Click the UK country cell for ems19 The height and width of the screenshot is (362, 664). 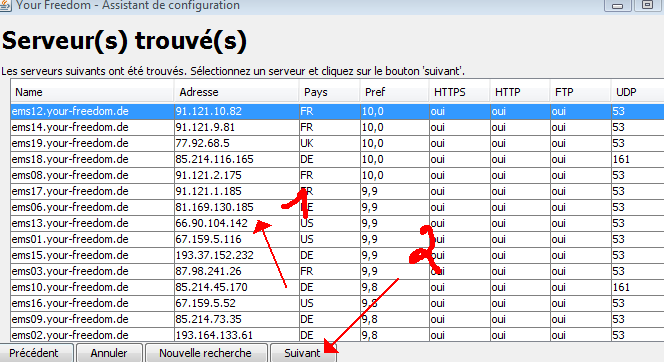pos(329,144)
